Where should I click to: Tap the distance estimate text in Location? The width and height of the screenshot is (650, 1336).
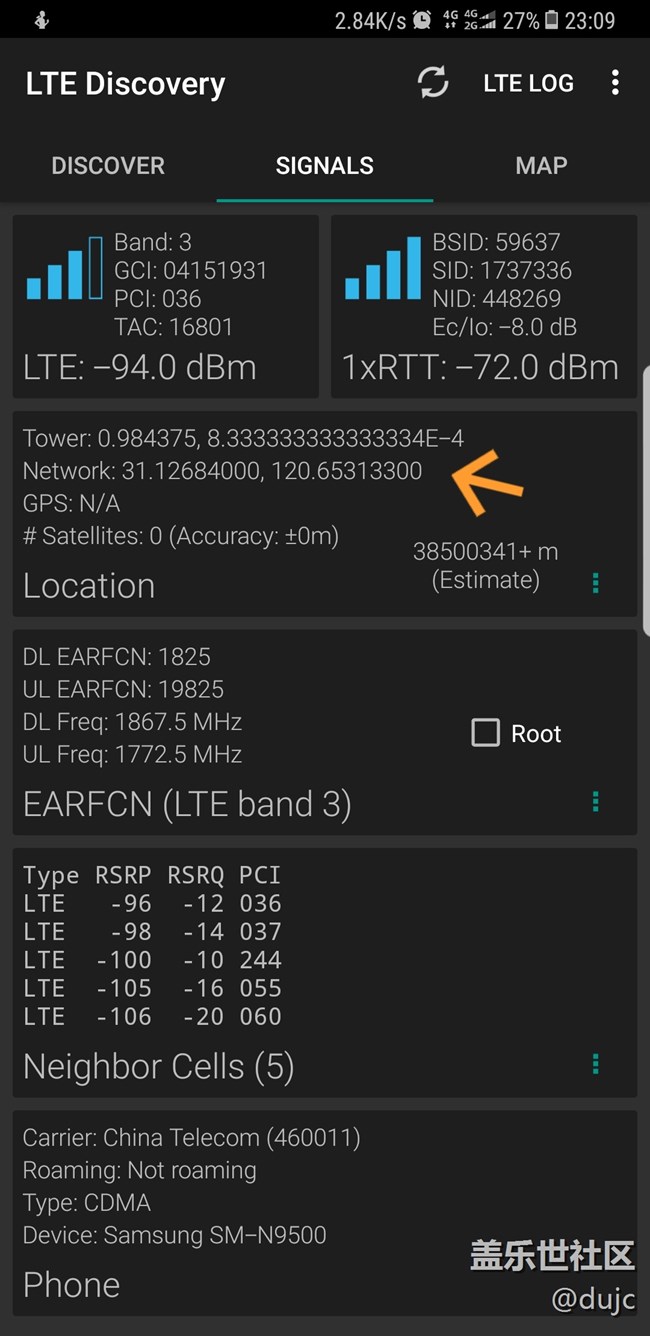pyautogui.click(x=485, y=565)
